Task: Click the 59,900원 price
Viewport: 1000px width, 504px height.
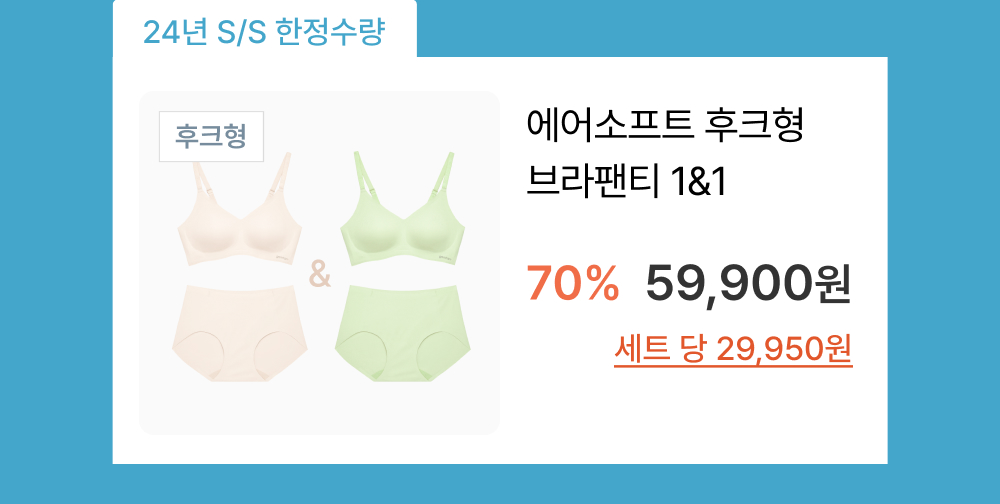Action: 748,285
